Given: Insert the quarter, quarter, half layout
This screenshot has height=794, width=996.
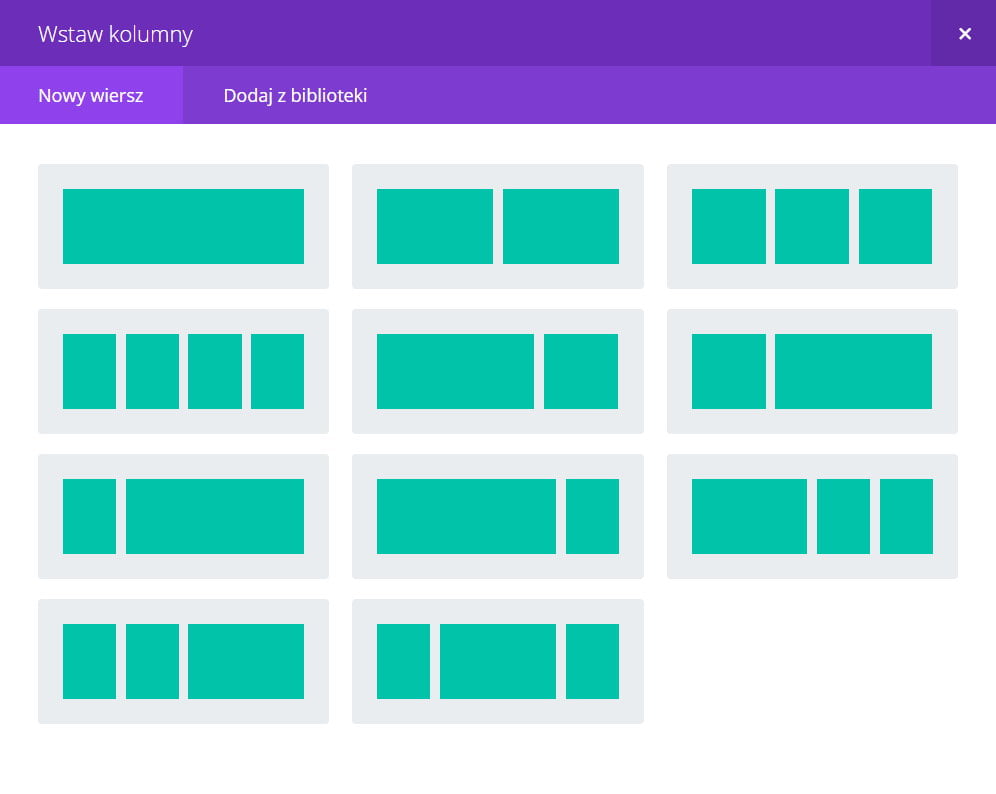Looking at the screenshot, I should [183, 661].
